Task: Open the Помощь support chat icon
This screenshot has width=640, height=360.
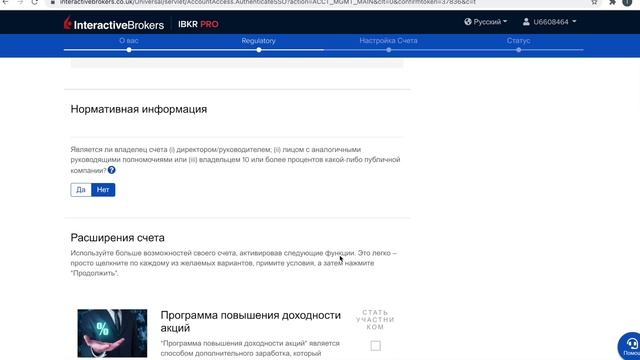Action: (629, 346)
